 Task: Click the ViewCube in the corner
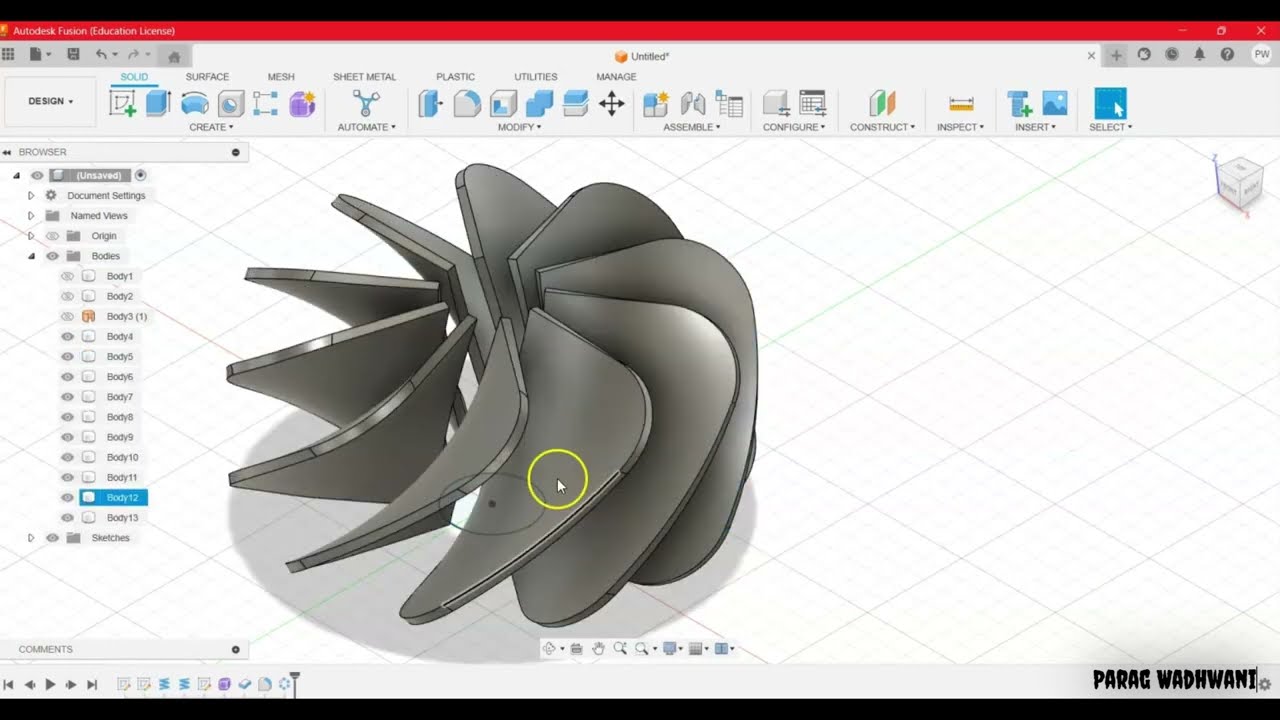click(1238, 183)
